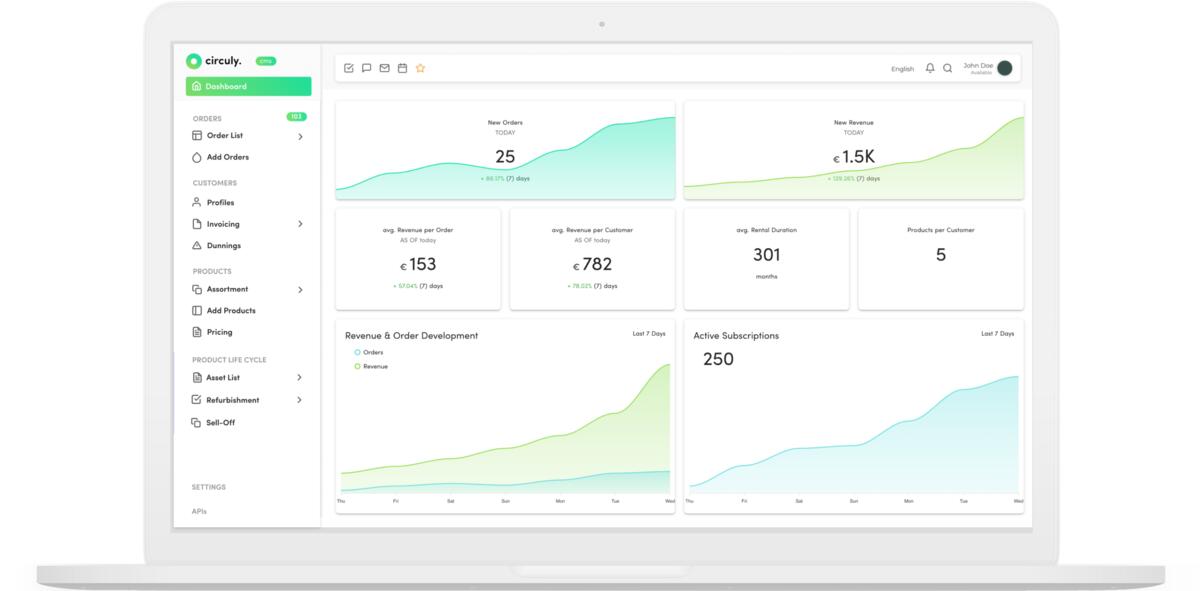Click the yellow star favorites icon
Image resolution: width=1200 pixels, height=591 pixels.
point(420,68)
